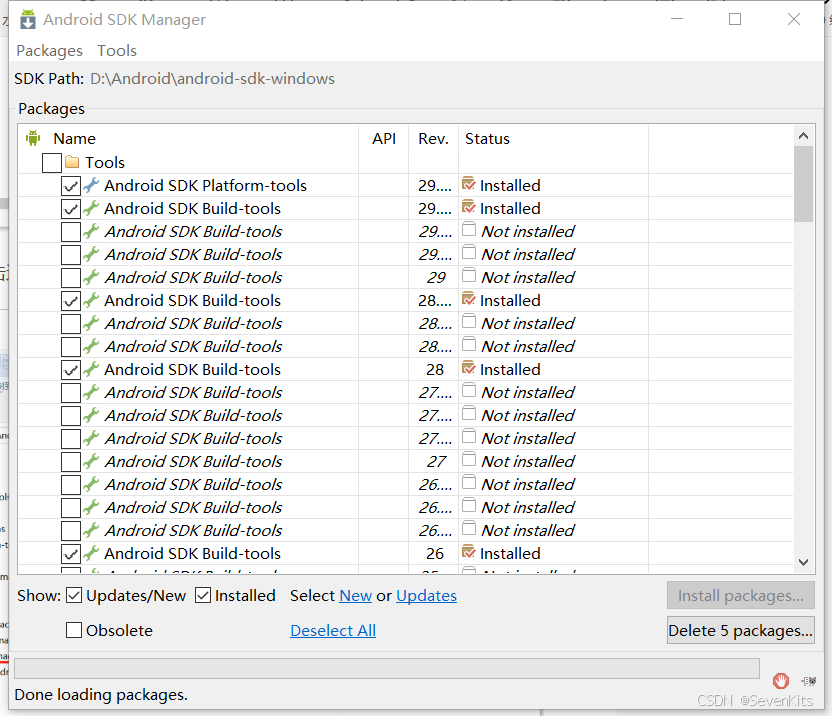Click wrench icon of Build-tools rev 27 row
This screenshot has width=832, height=716.
(x=91, y=461)
